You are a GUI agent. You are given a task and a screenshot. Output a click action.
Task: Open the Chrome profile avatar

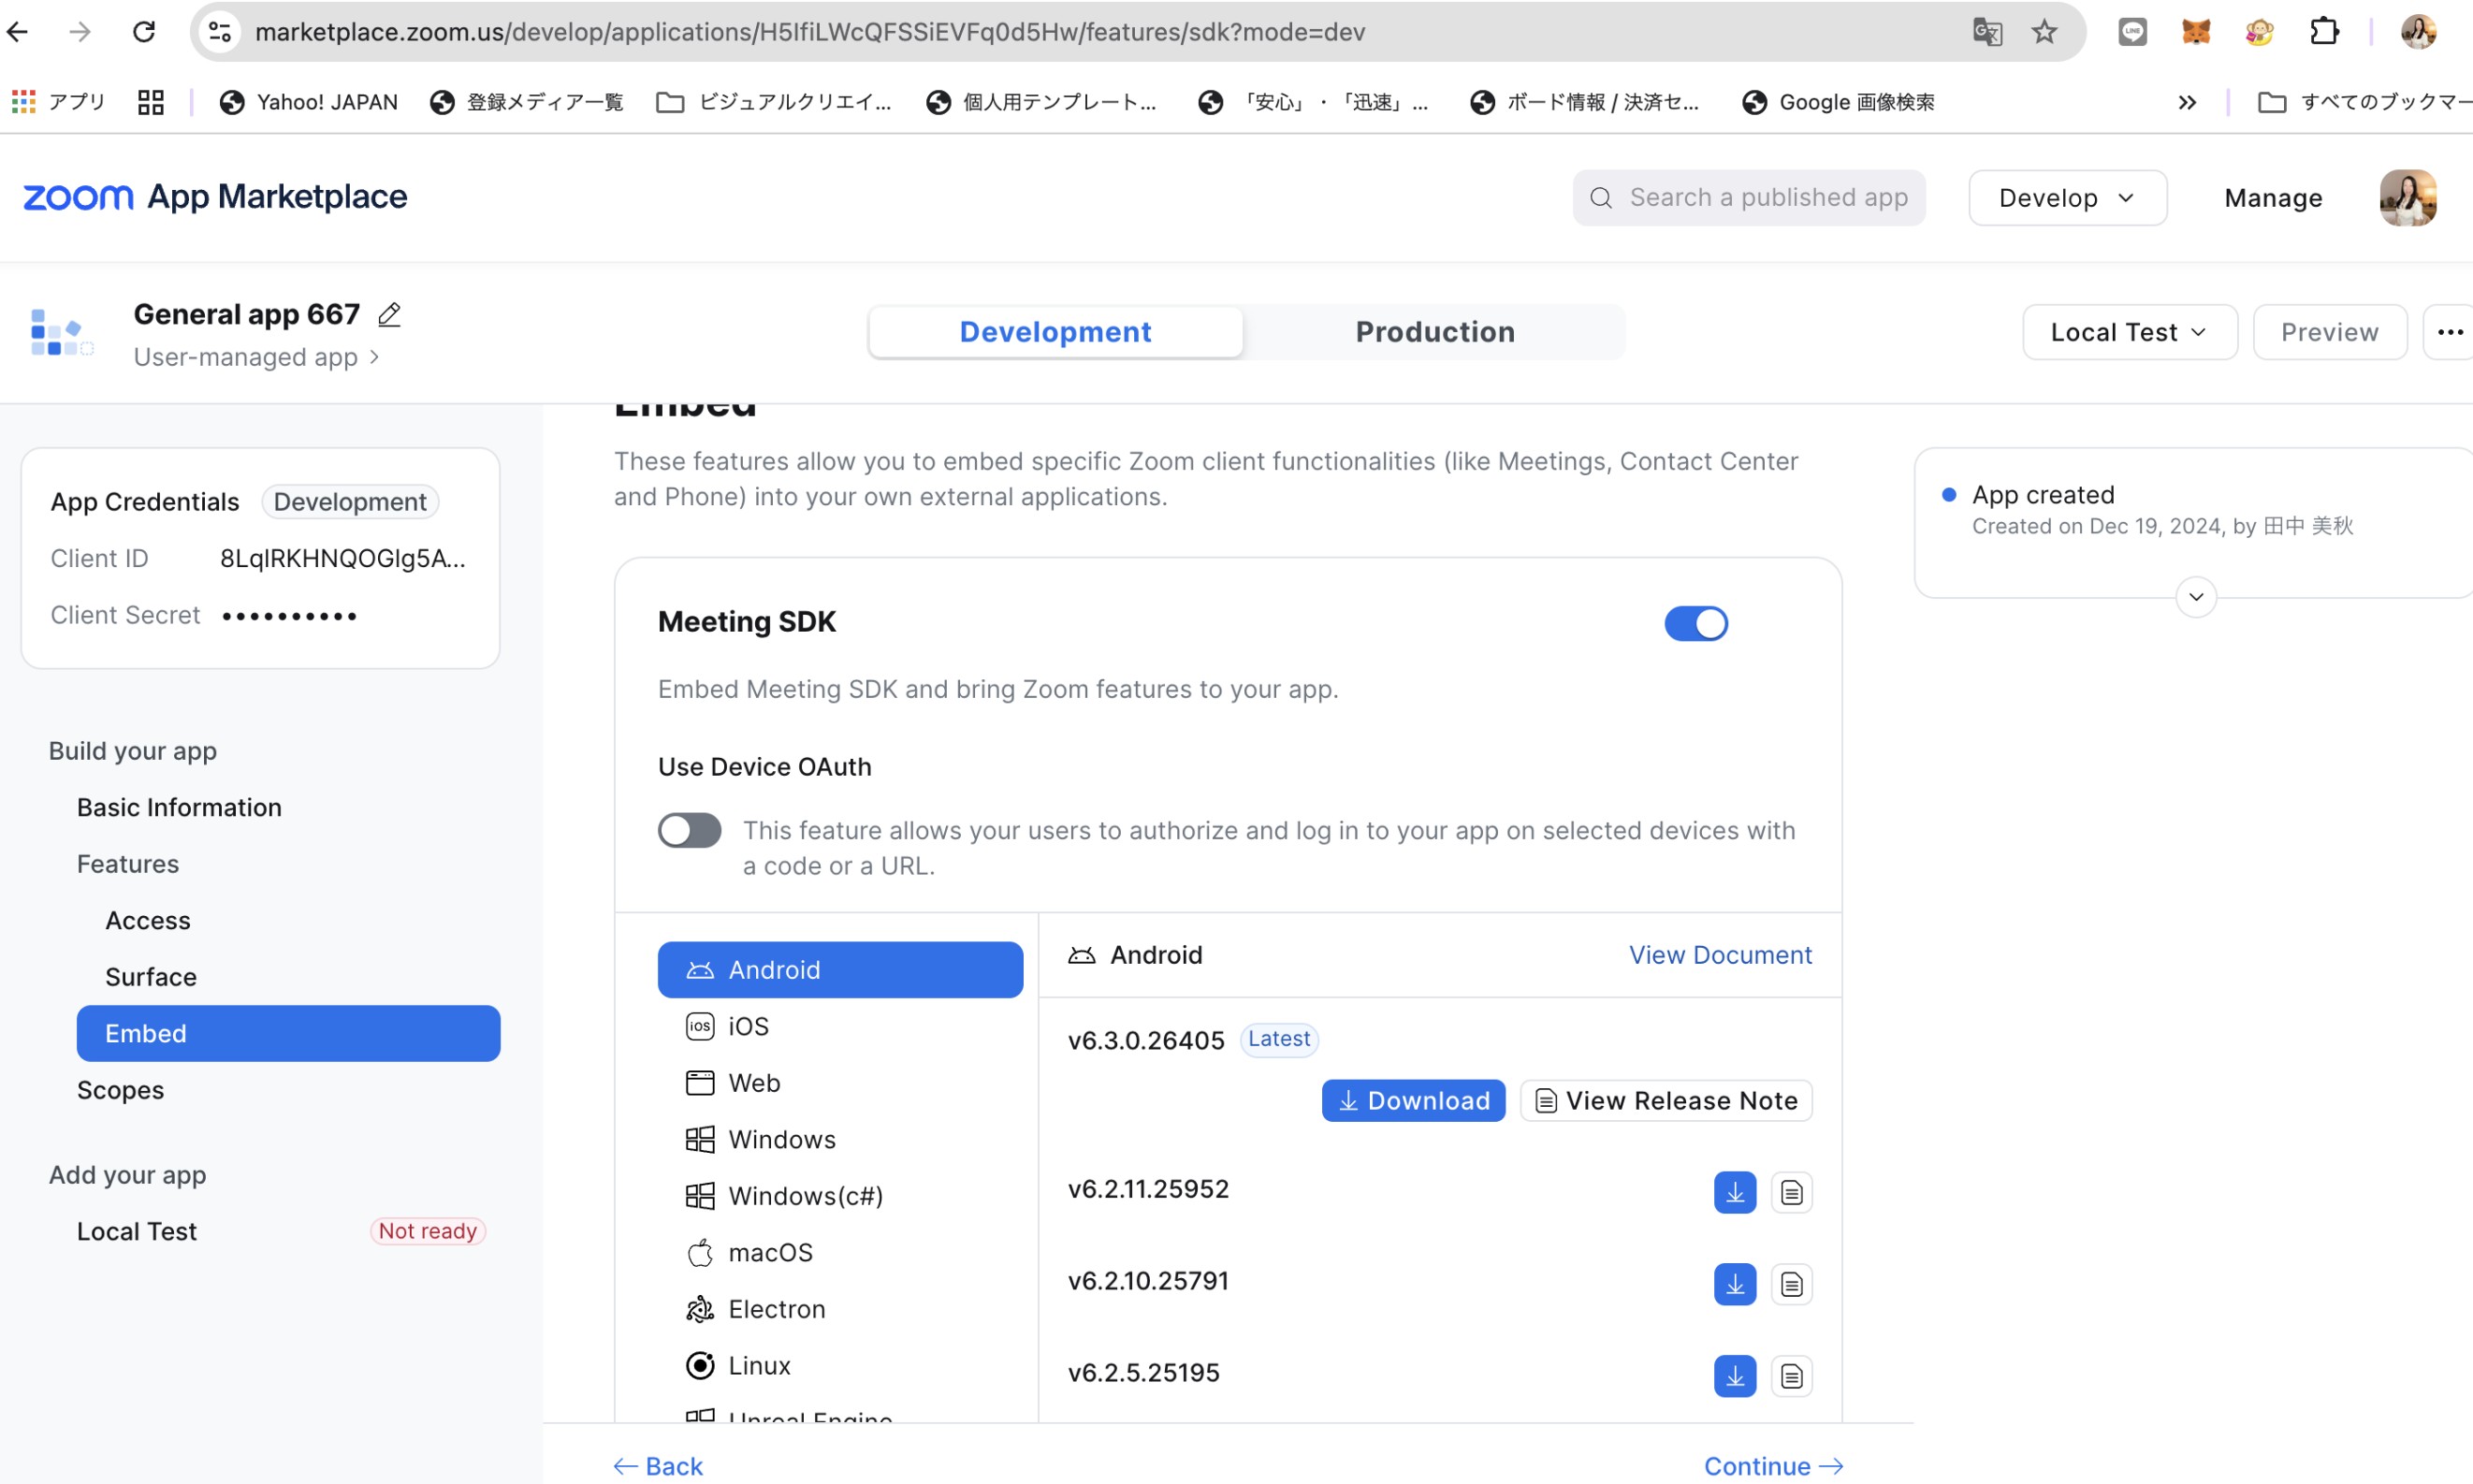(x=2418, y=32)
